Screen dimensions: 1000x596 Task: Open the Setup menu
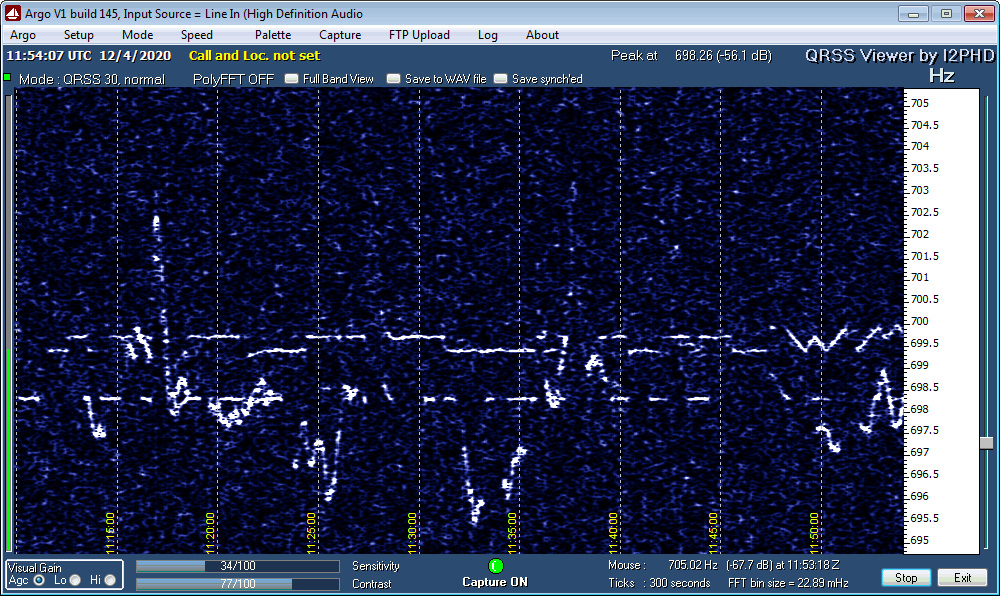tap(78, 35)
